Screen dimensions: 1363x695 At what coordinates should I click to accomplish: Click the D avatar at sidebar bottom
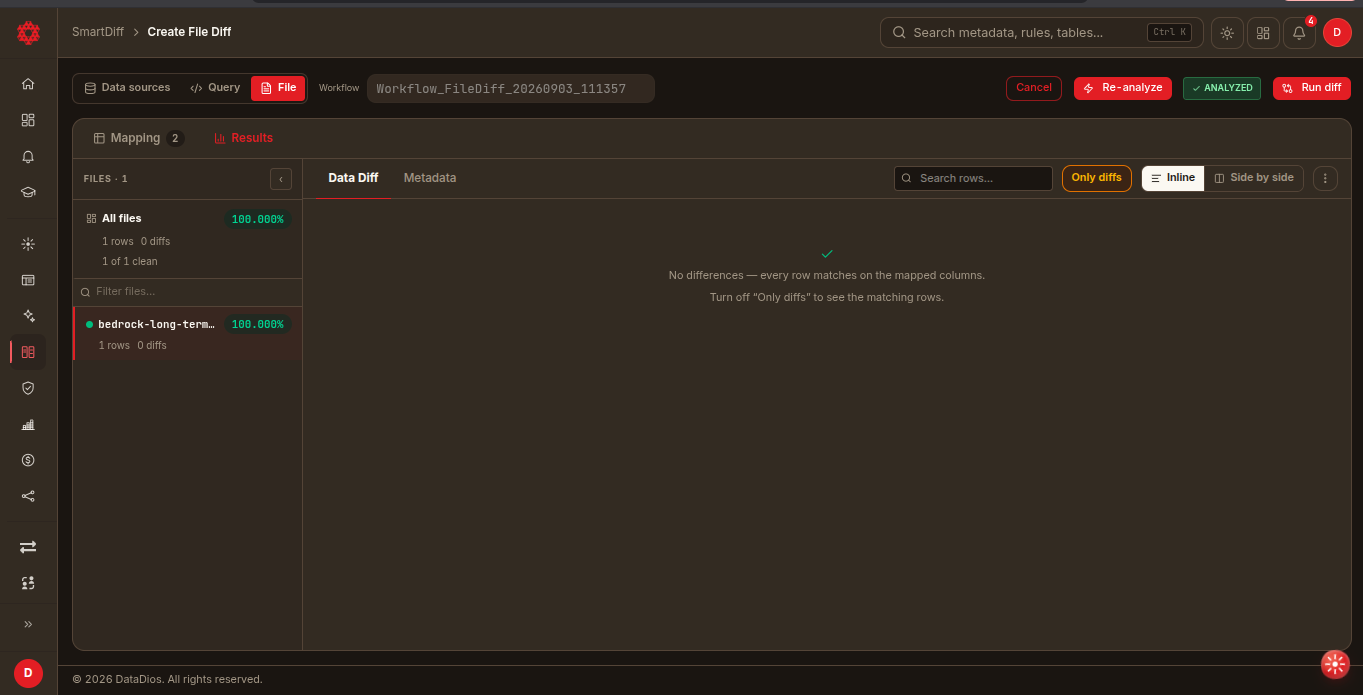pos(28,673)
